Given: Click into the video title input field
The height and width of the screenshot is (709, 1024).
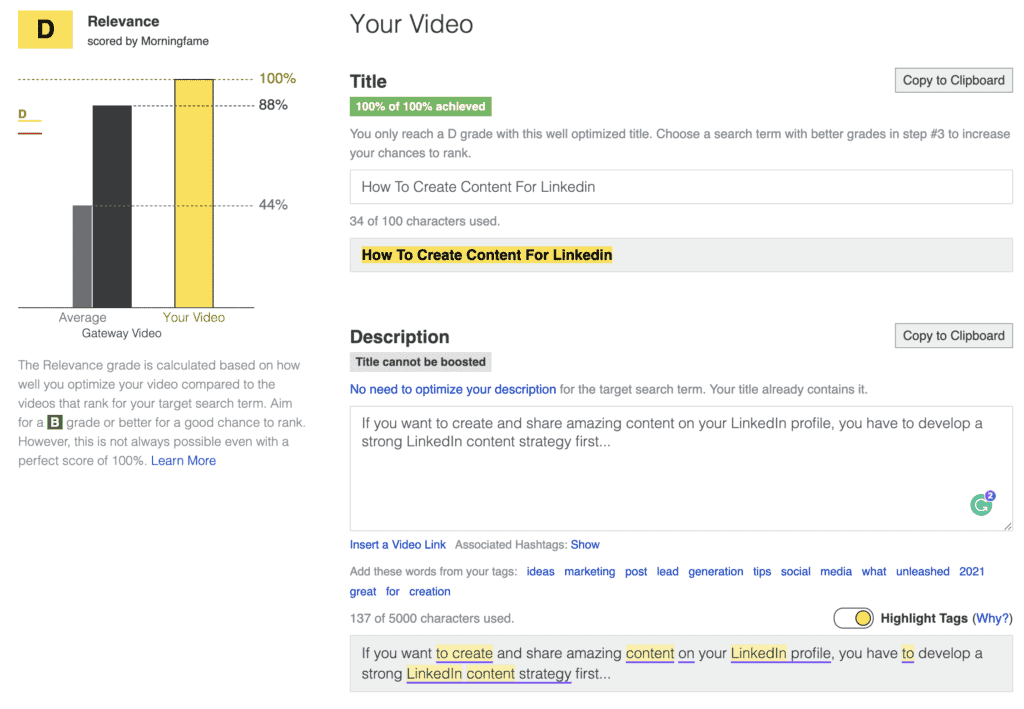Looking at the screenshot, I should click(680, 187).
